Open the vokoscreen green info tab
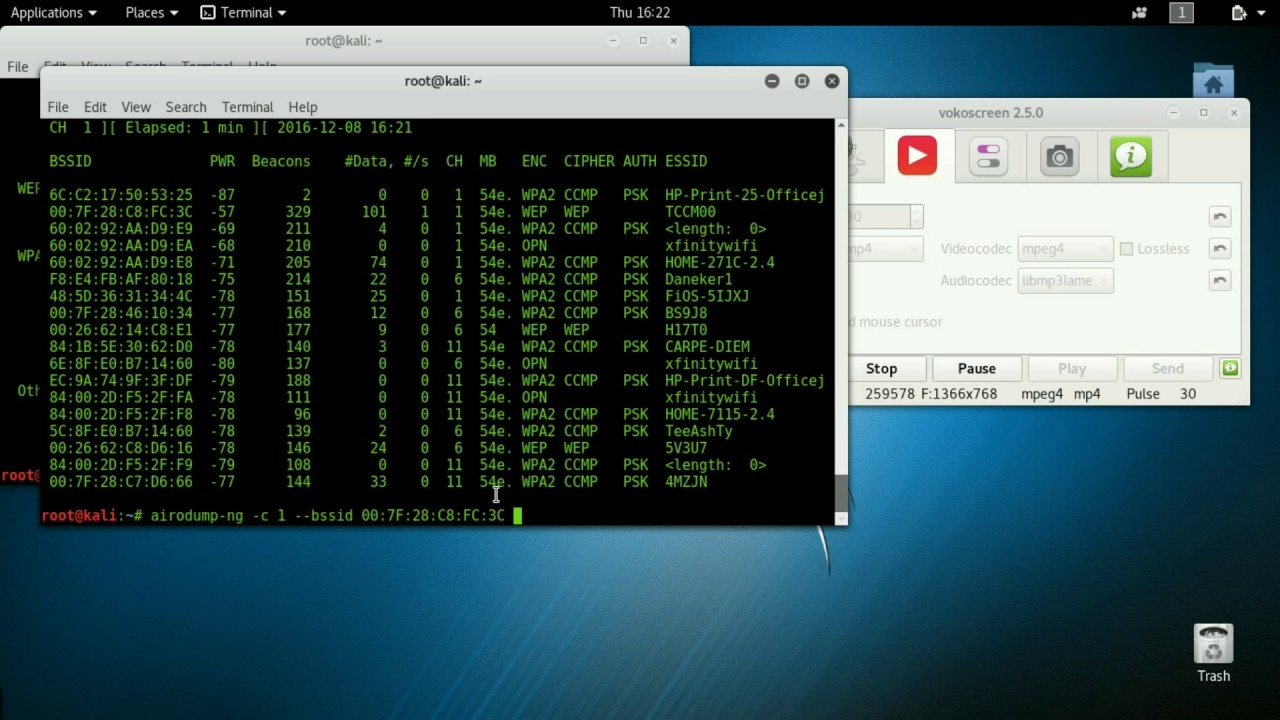 tap(1131, 156)
